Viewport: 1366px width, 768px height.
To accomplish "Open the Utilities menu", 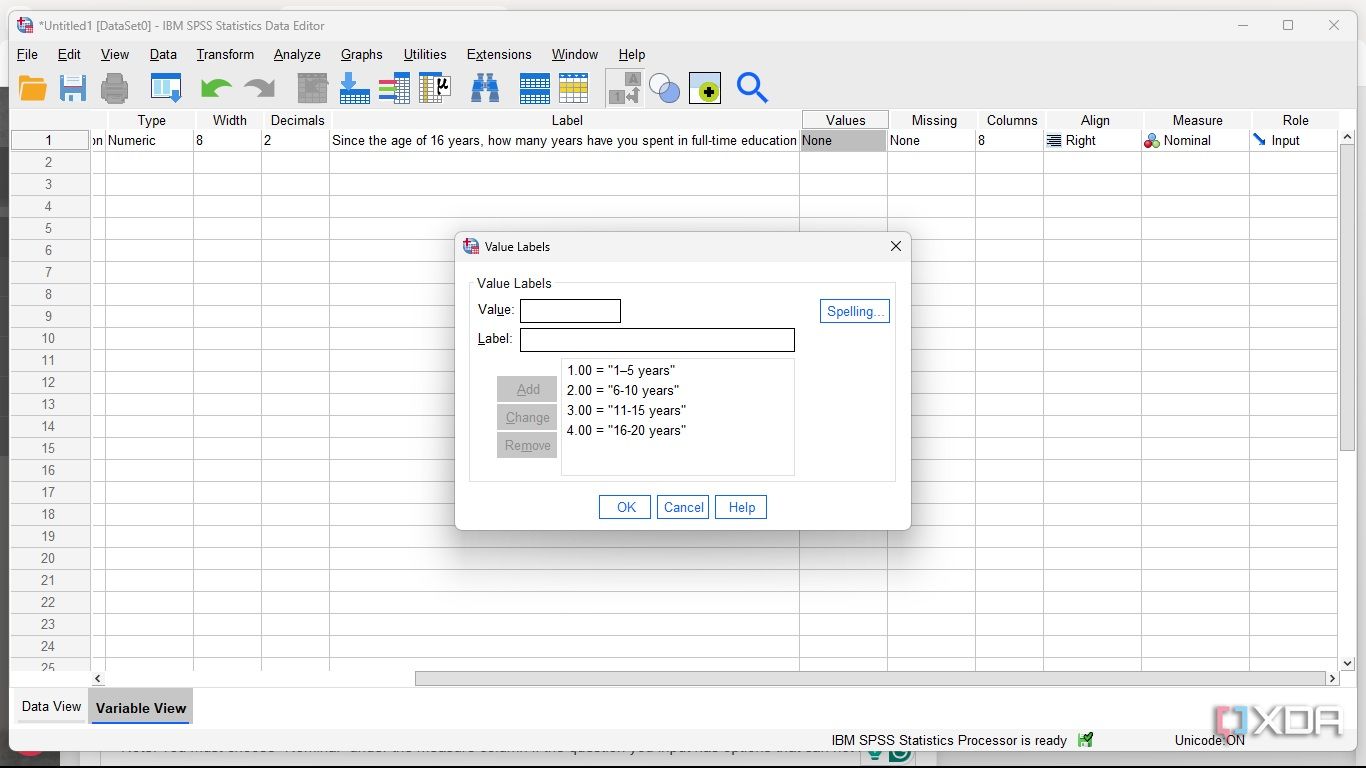I will coord(425,54).
